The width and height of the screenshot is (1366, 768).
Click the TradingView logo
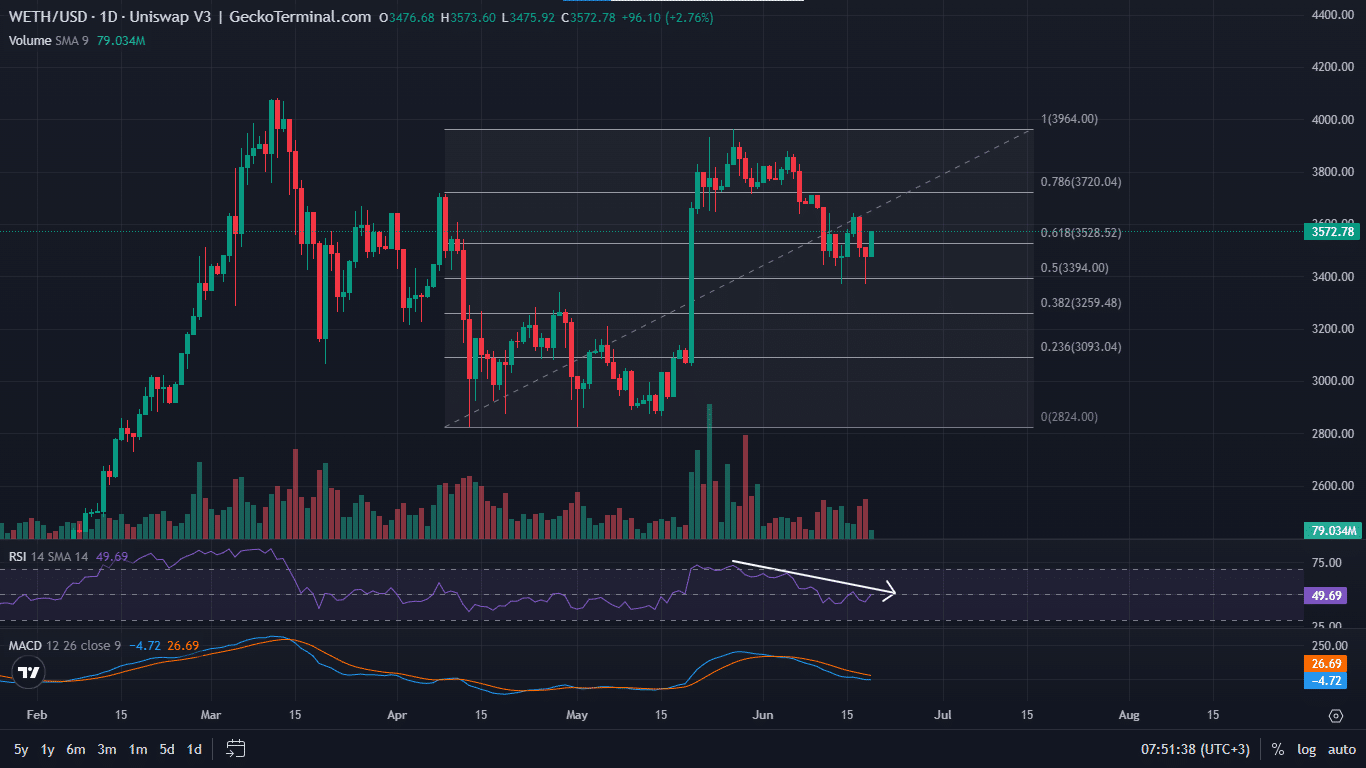(x=30, y=673)
